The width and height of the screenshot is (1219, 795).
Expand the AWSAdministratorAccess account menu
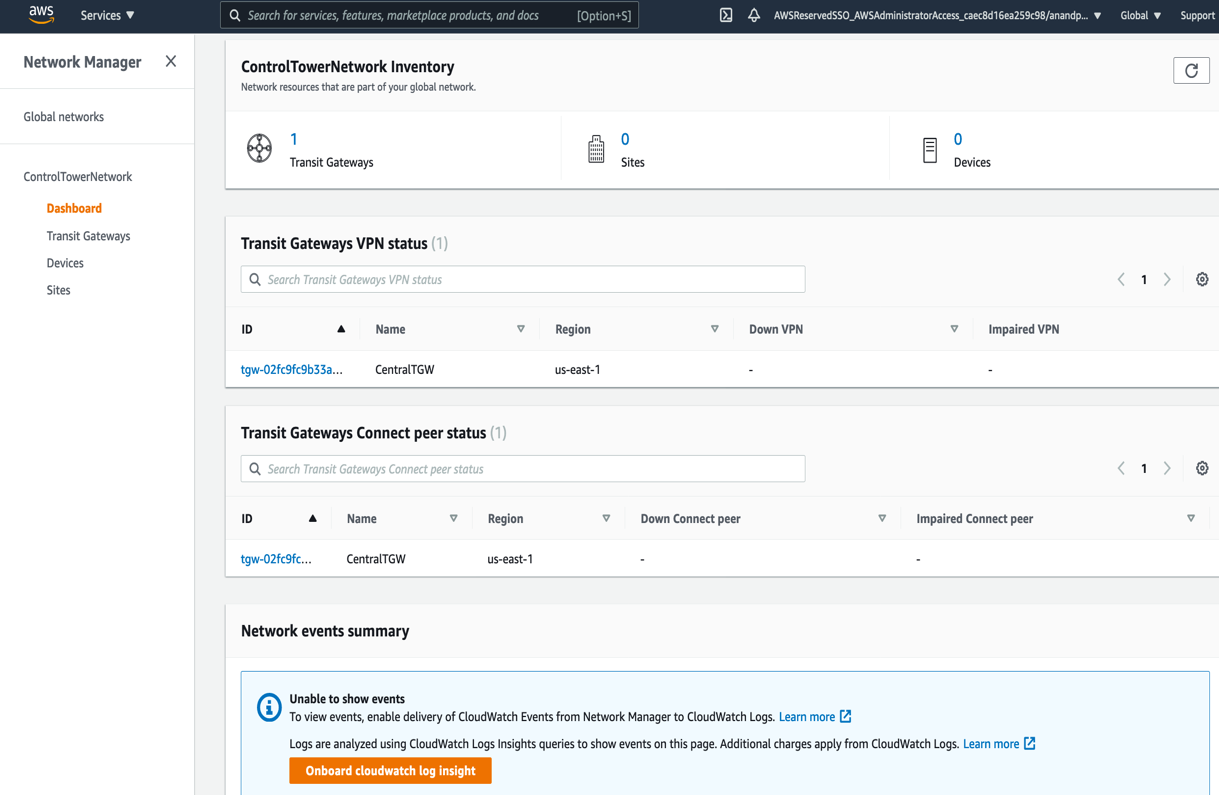[x=935, y=15]
